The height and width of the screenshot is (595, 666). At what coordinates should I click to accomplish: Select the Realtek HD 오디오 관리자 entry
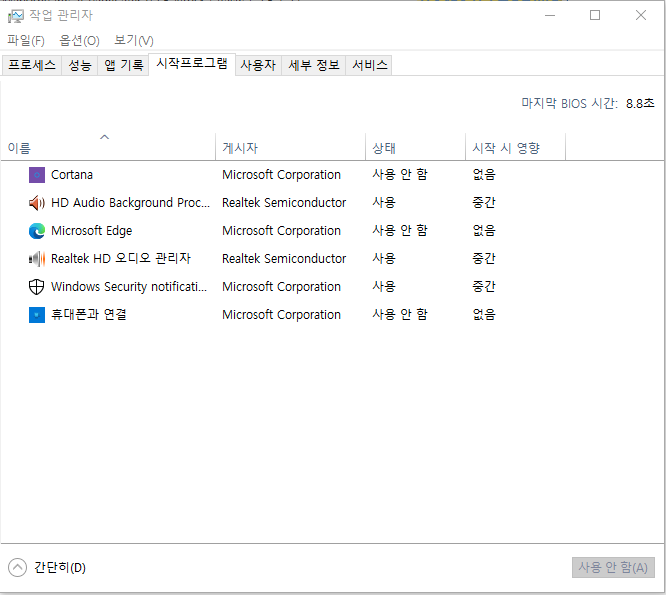[121, 259]
